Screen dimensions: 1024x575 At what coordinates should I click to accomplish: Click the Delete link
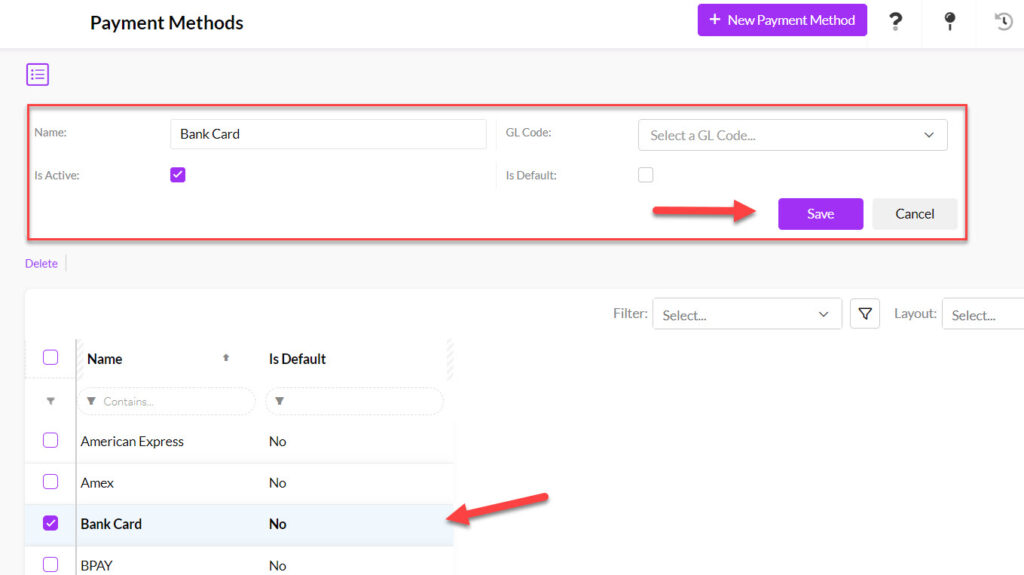[x=41, y=263]
